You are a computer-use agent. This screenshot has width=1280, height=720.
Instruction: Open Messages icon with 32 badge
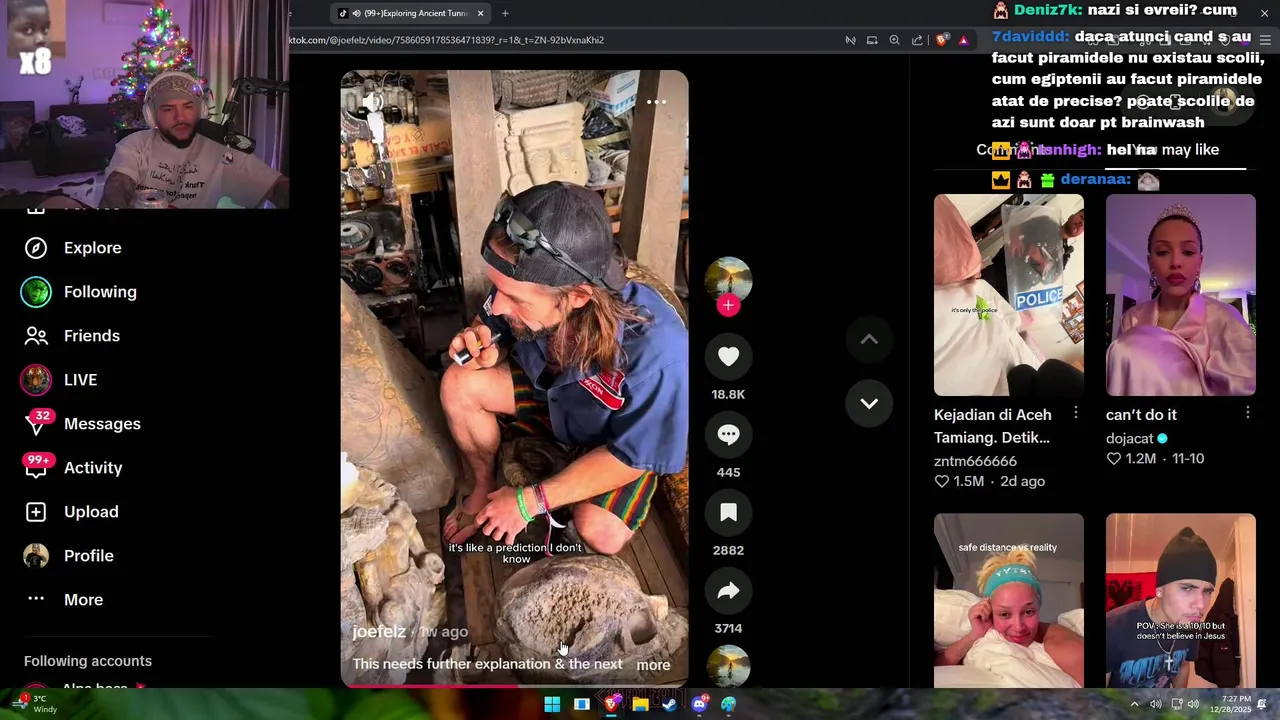point(36,424)
